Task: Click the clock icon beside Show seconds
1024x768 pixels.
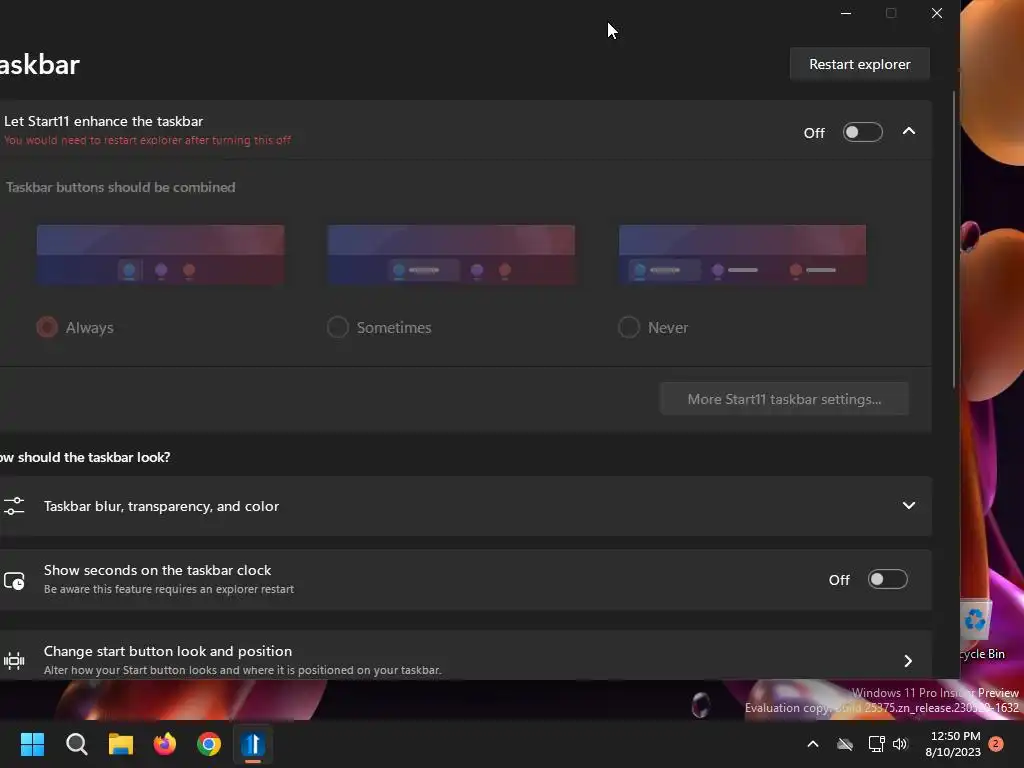Action: point(14,581)
